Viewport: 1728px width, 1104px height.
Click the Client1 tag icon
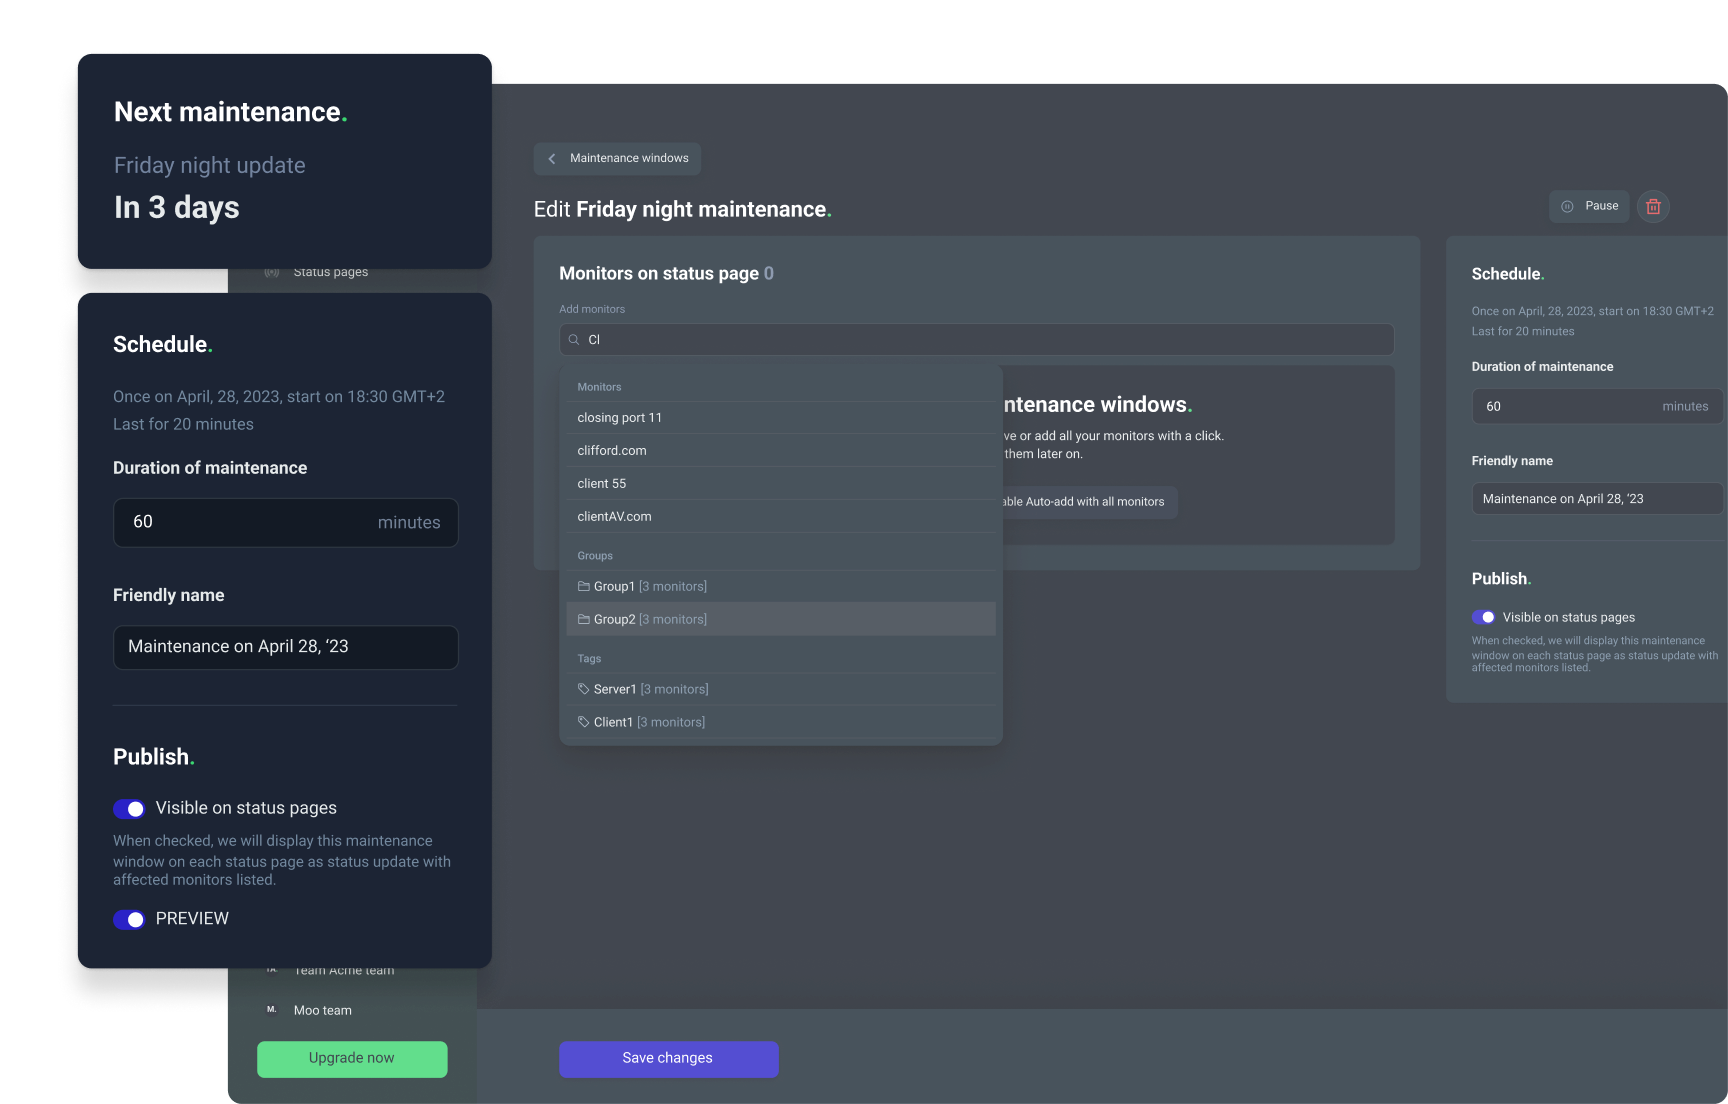click(x=584, y=722)
